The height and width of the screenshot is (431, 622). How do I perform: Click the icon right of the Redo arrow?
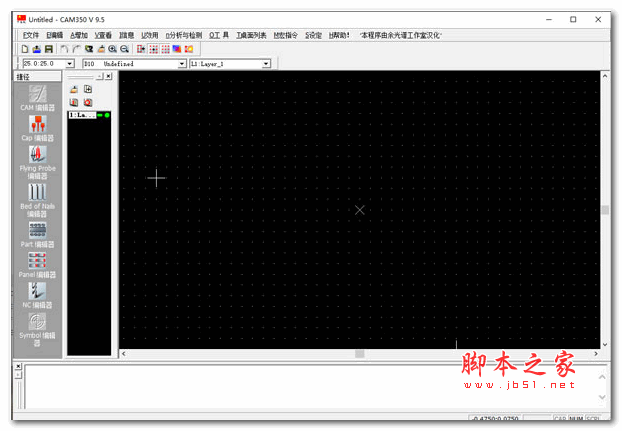tap(89, 49)
